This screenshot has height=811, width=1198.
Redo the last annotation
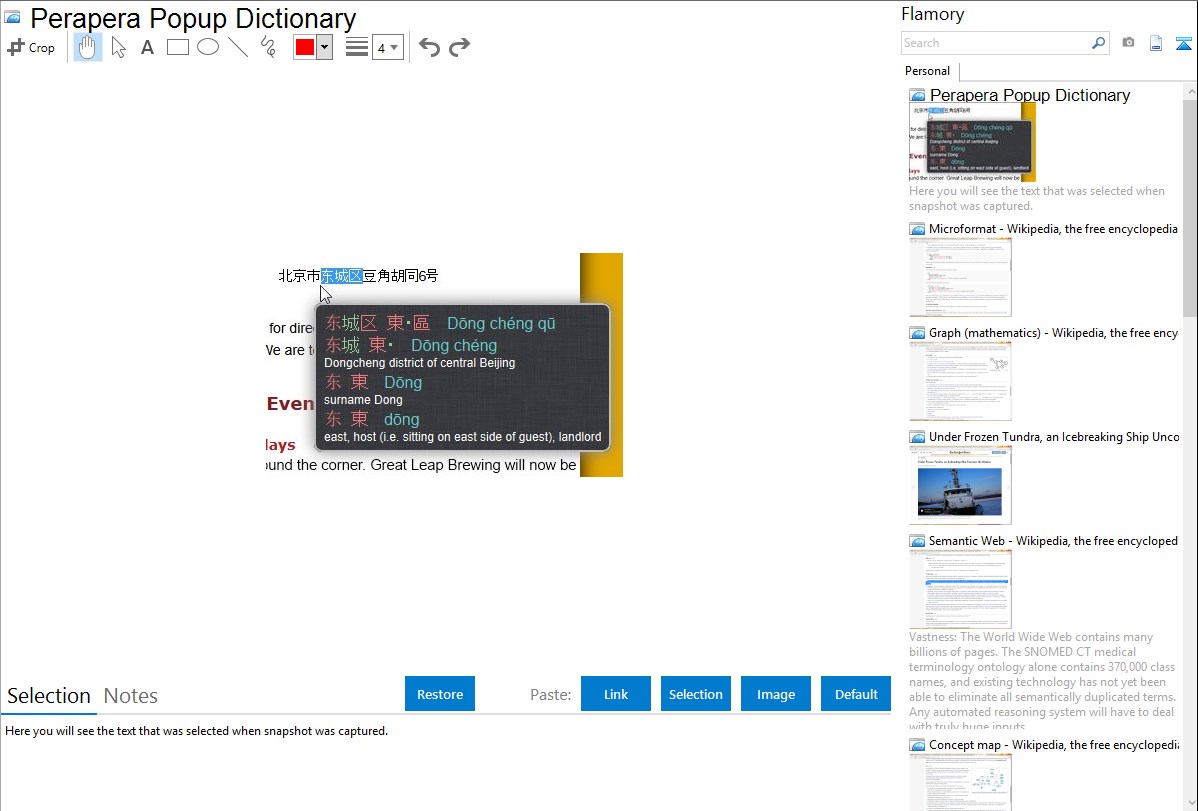coord(459,47)
